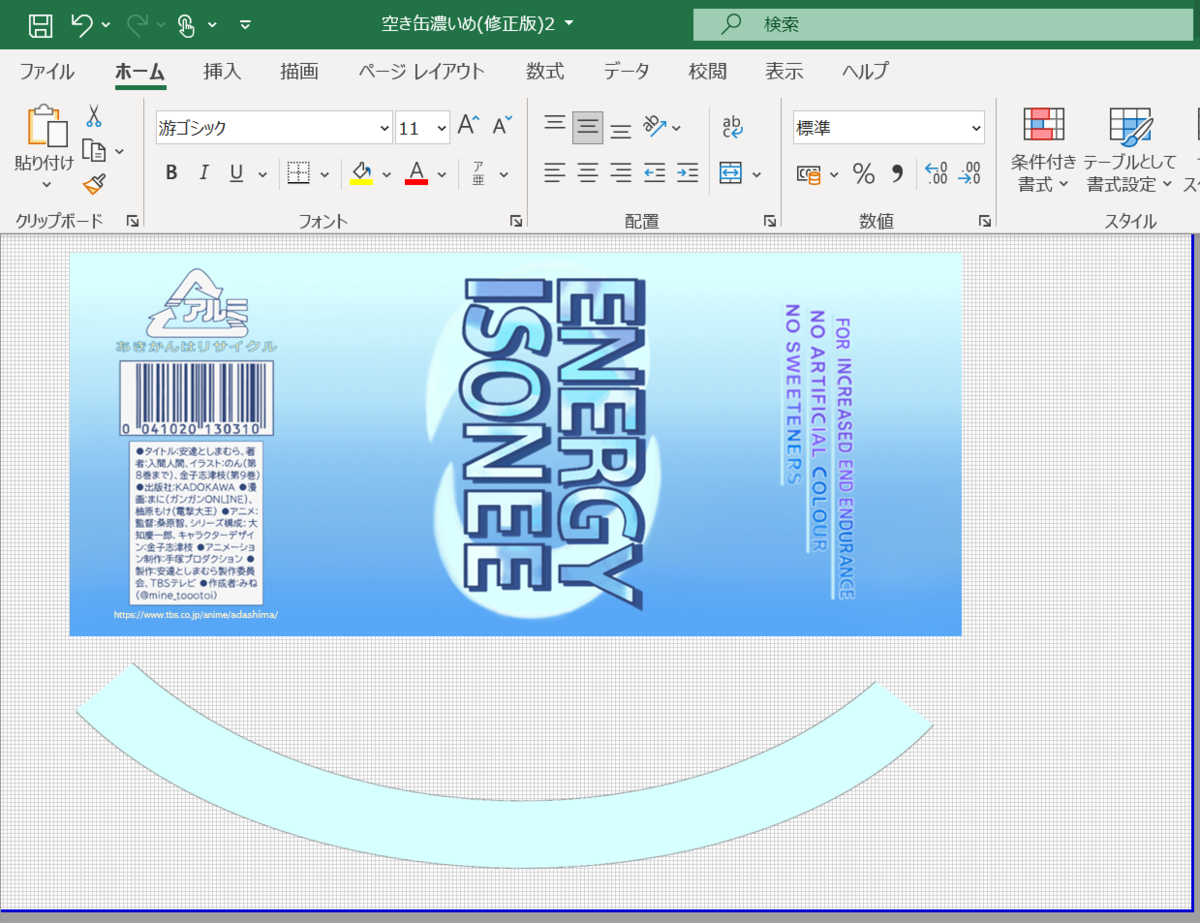The image size is (1200, 923).
Task: Apply yellow fill color bucket
Action: [361, 173]
